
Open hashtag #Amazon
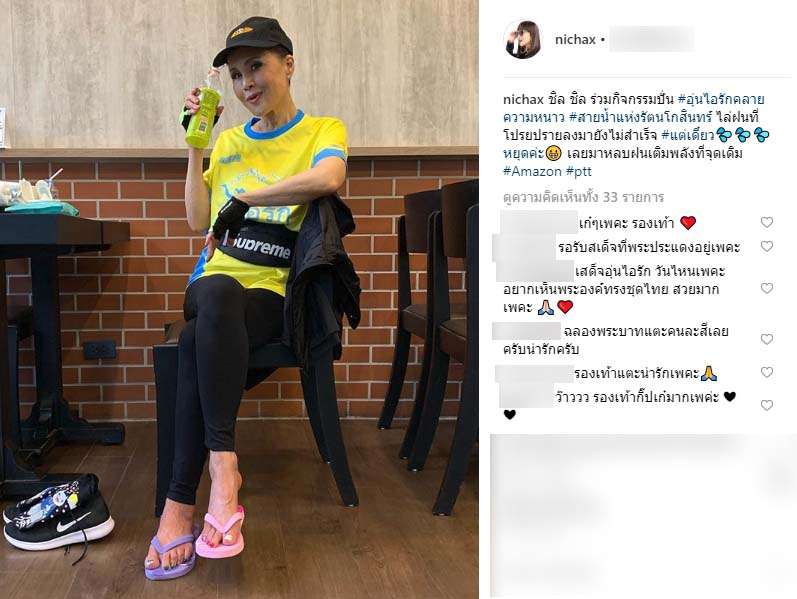click(x=532, y=171)
